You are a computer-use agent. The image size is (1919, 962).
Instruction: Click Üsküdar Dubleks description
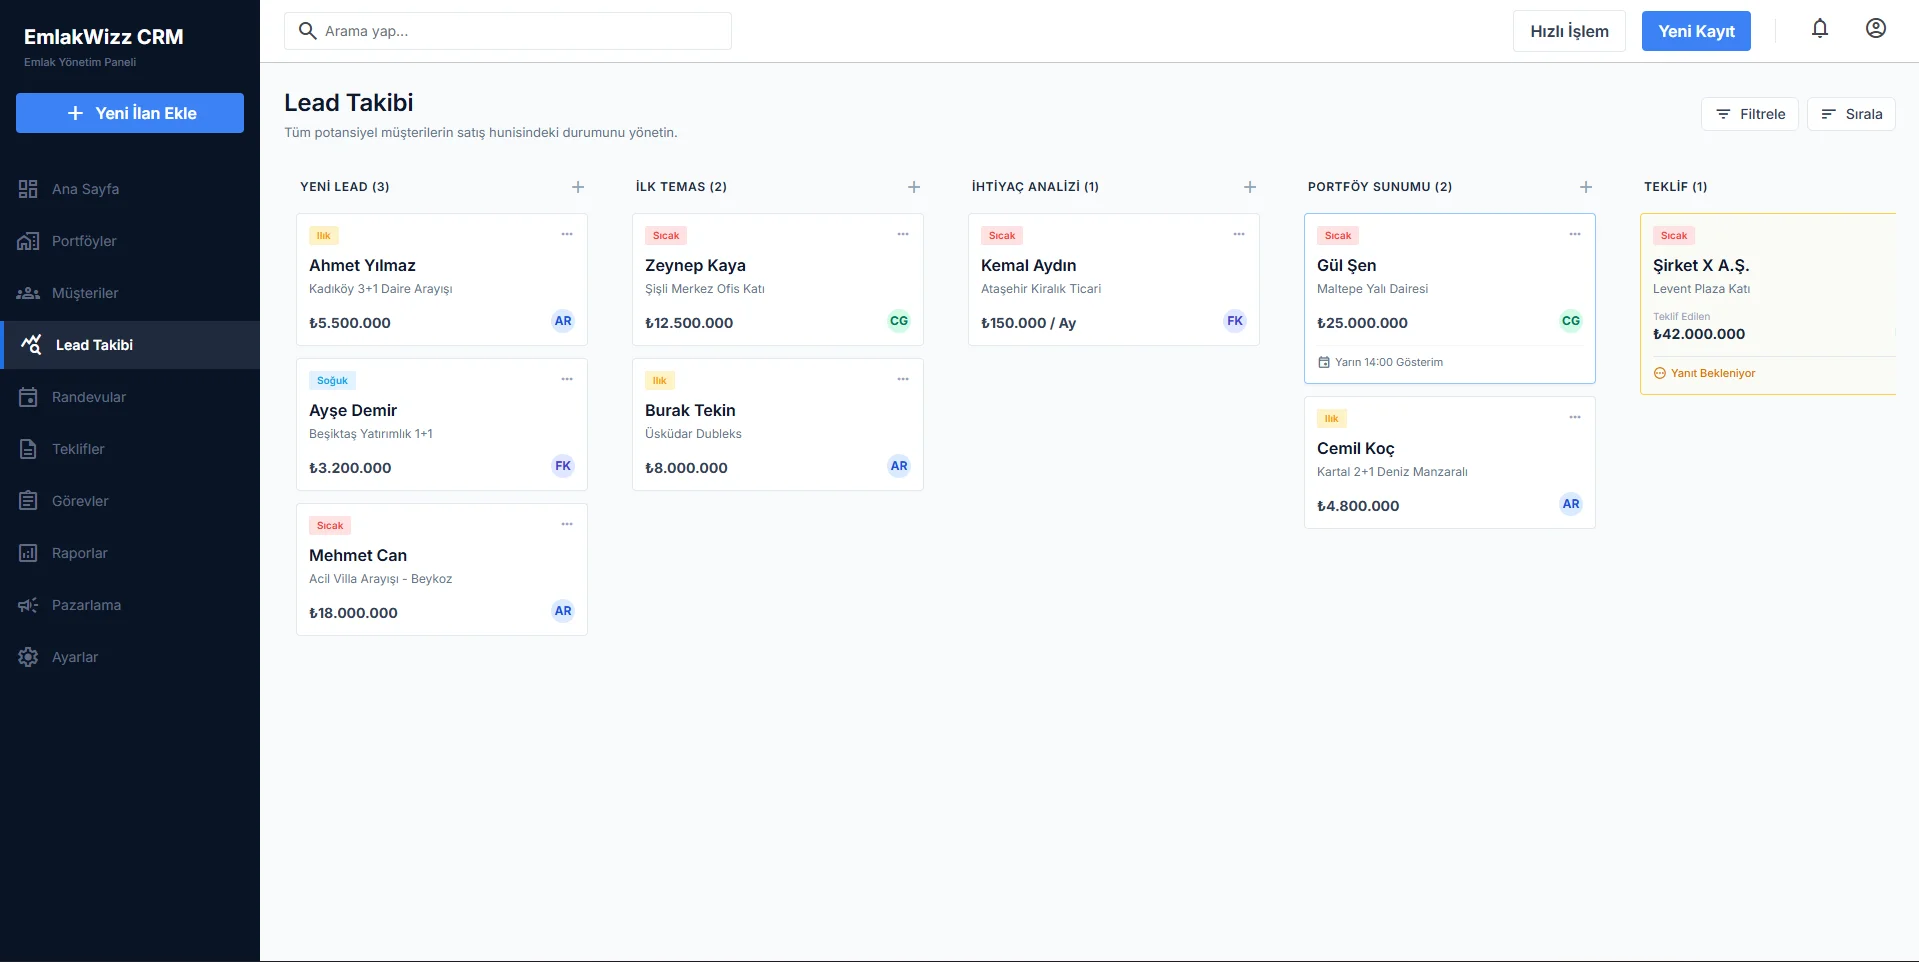click(x=693, y=434)
